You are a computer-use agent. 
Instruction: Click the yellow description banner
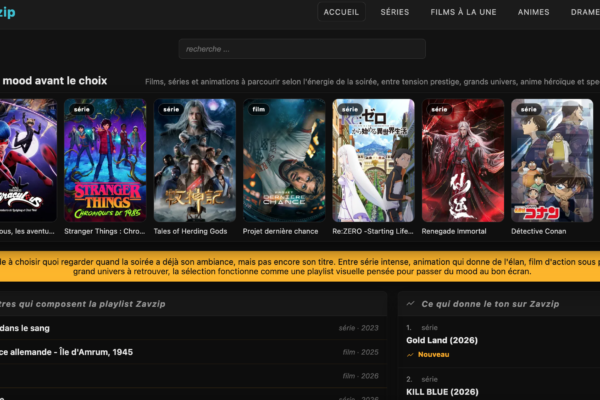pos(300,266)
